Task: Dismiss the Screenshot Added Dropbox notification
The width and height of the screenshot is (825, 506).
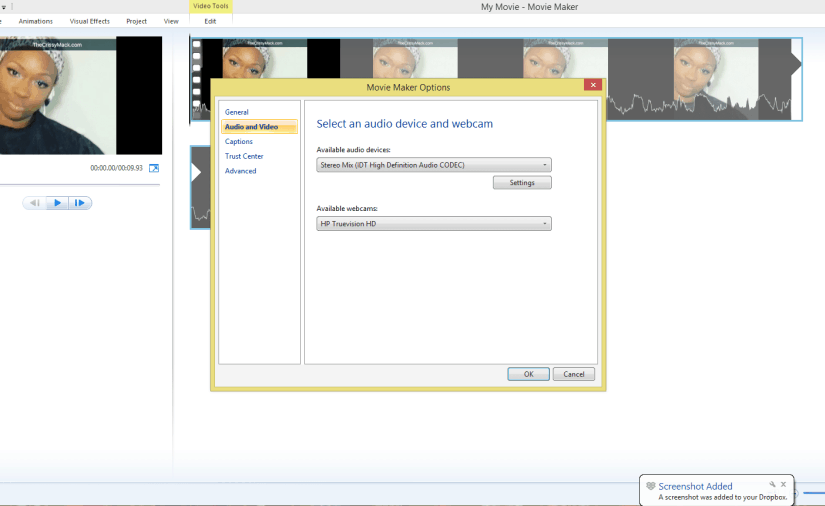Action: click(783, 484)
